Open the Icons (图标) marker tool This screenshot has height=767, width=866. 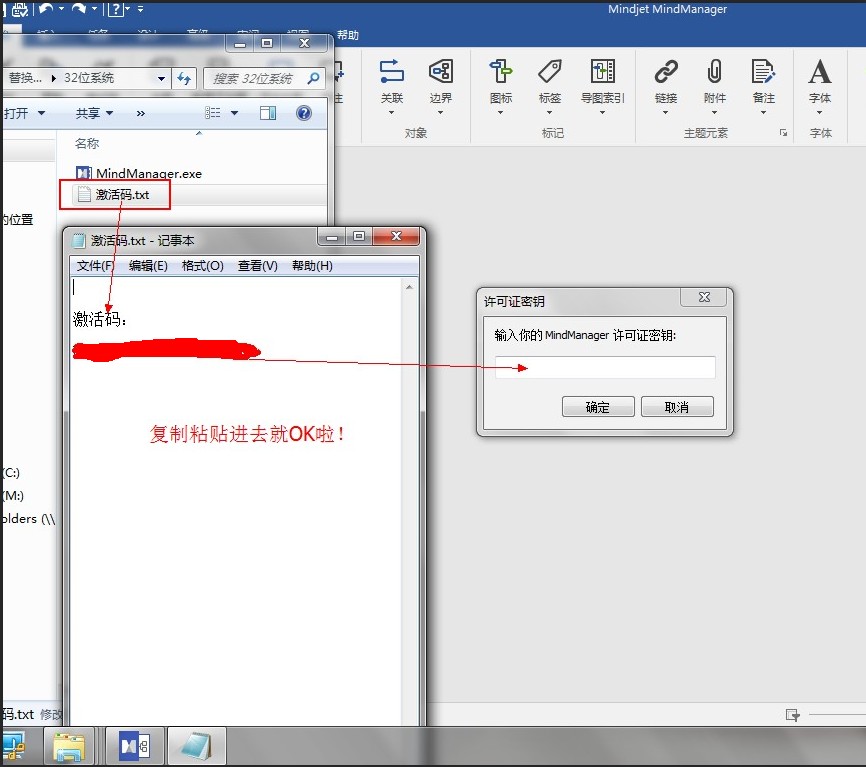tap(500, 71)
